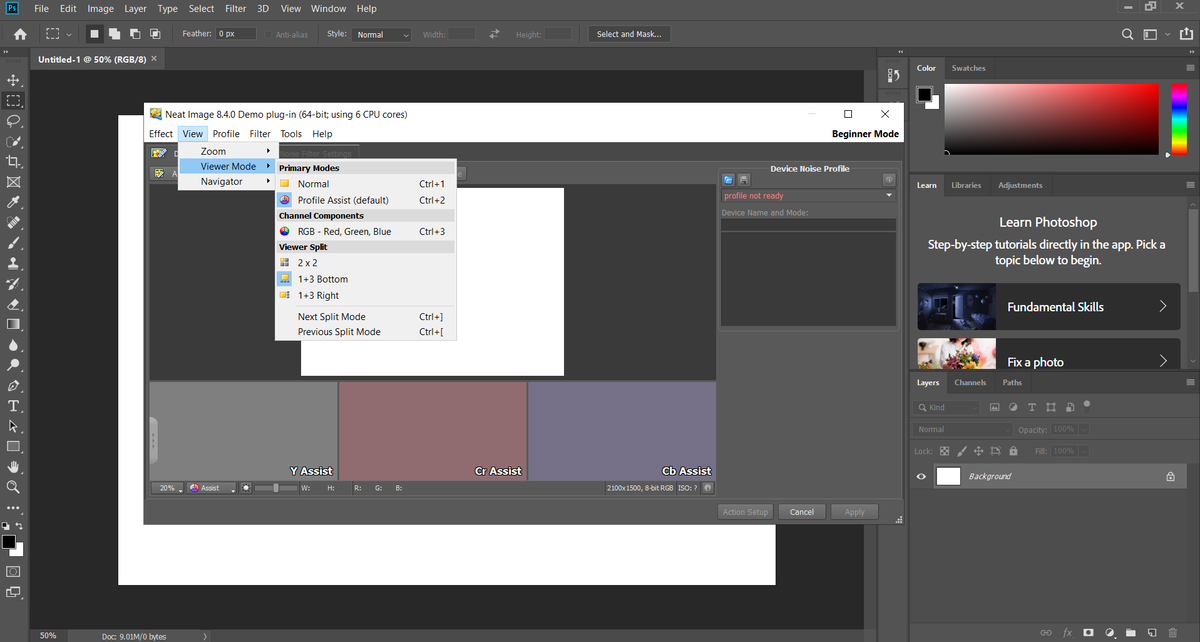Click the adjustment layer icon in Layers panel
This screenshot has height=642, width=1200.
coord(1110,632)
